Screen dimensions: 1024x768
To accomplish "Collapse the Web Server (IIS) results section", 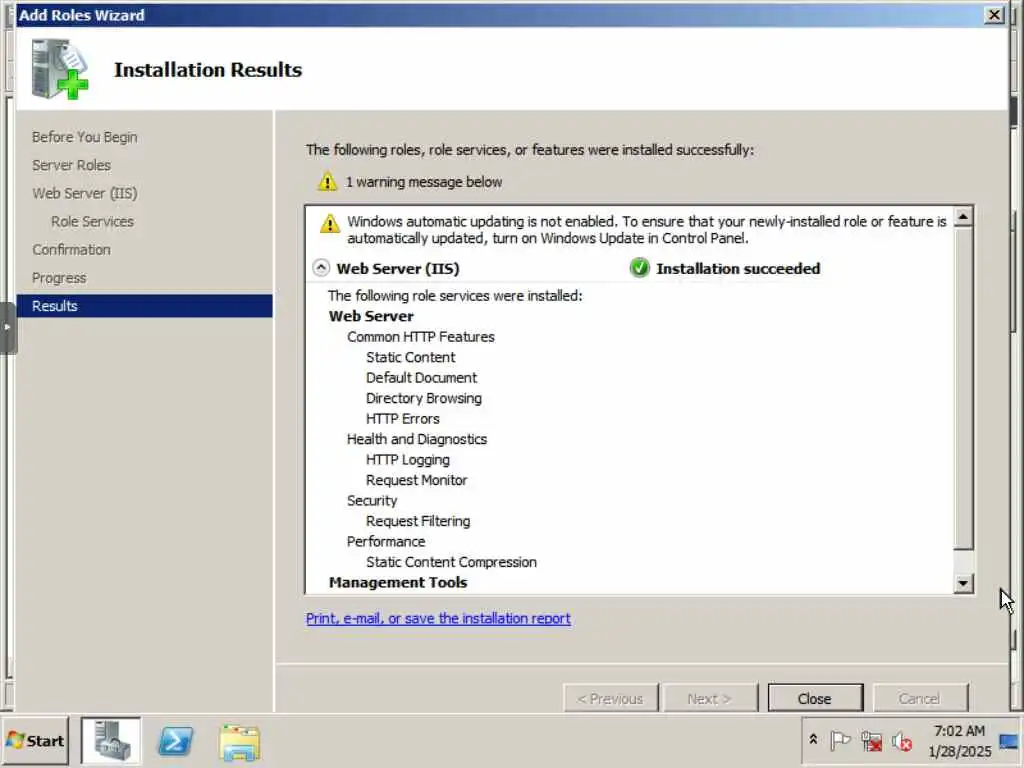I will 321,268.
